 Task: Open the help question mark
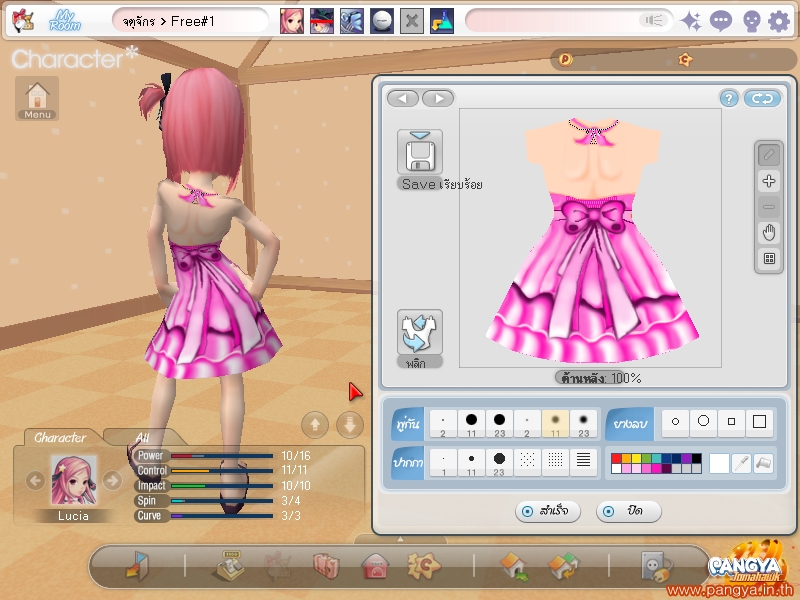[729, 98]
